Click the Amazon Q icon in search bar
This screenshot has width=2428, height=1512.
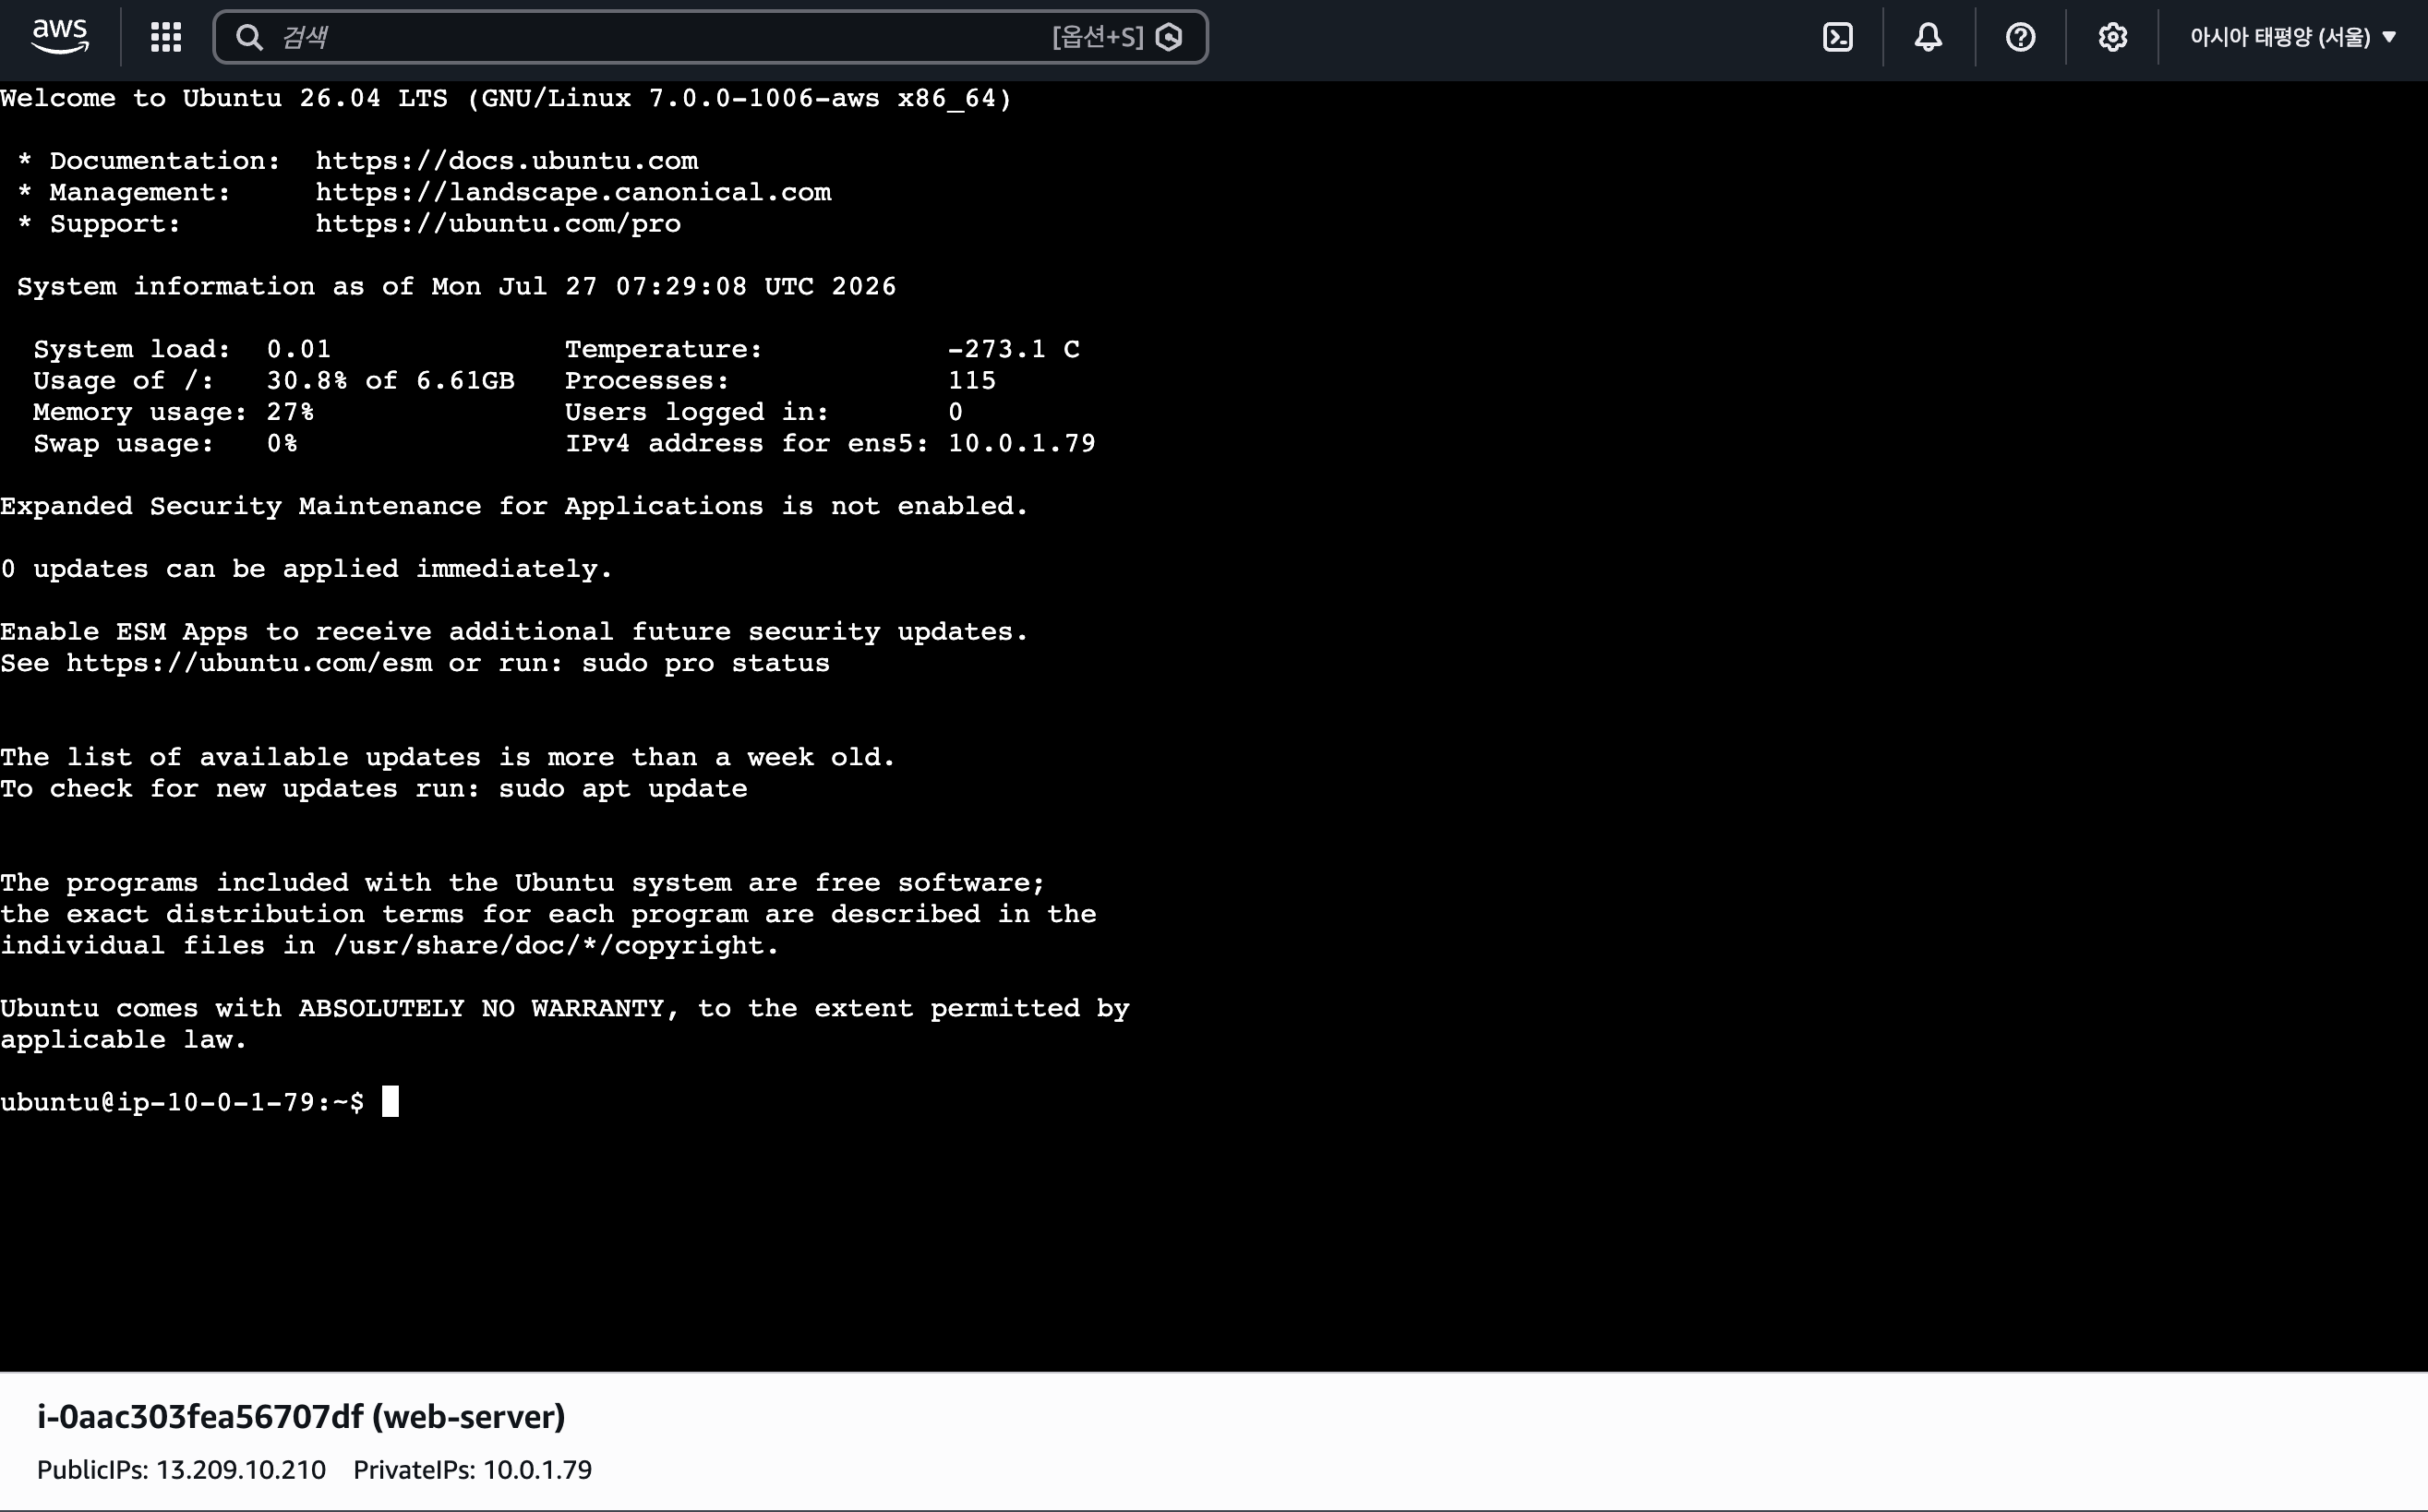tap(1169, 37)
